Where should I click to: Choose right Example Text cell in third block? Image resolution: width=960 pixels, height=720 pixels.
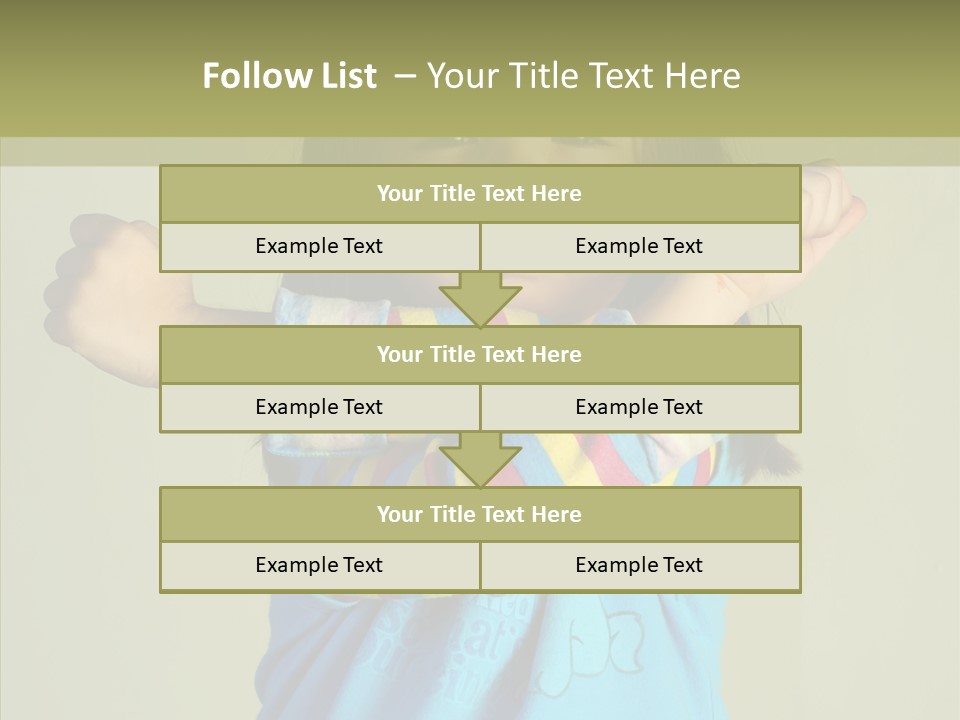coord(639,566)
